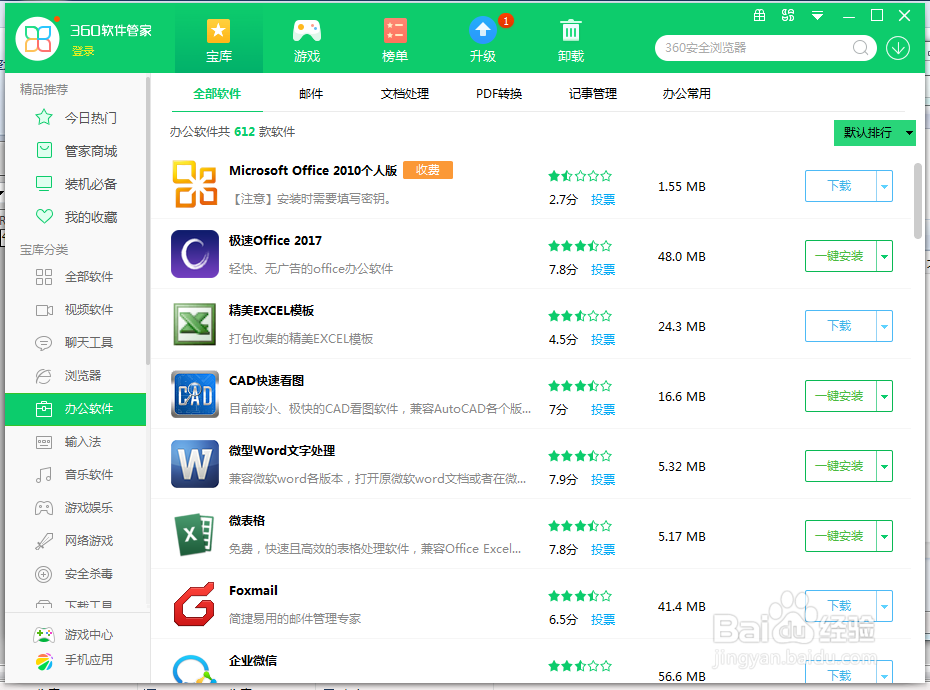One-click install CAD快速看图
This screenshot has width=930, height=690.
pyautogui.click(x=841, y=396)
